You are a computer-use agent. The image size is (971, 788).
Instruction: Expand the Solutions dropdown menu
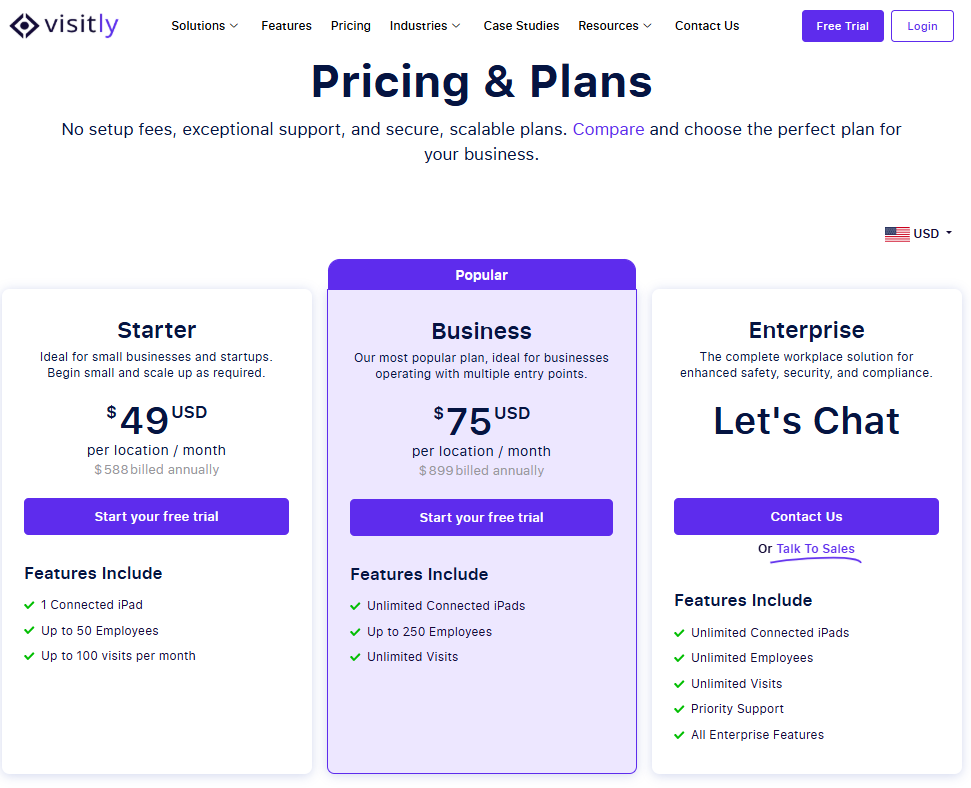click(x=204, y=26)
